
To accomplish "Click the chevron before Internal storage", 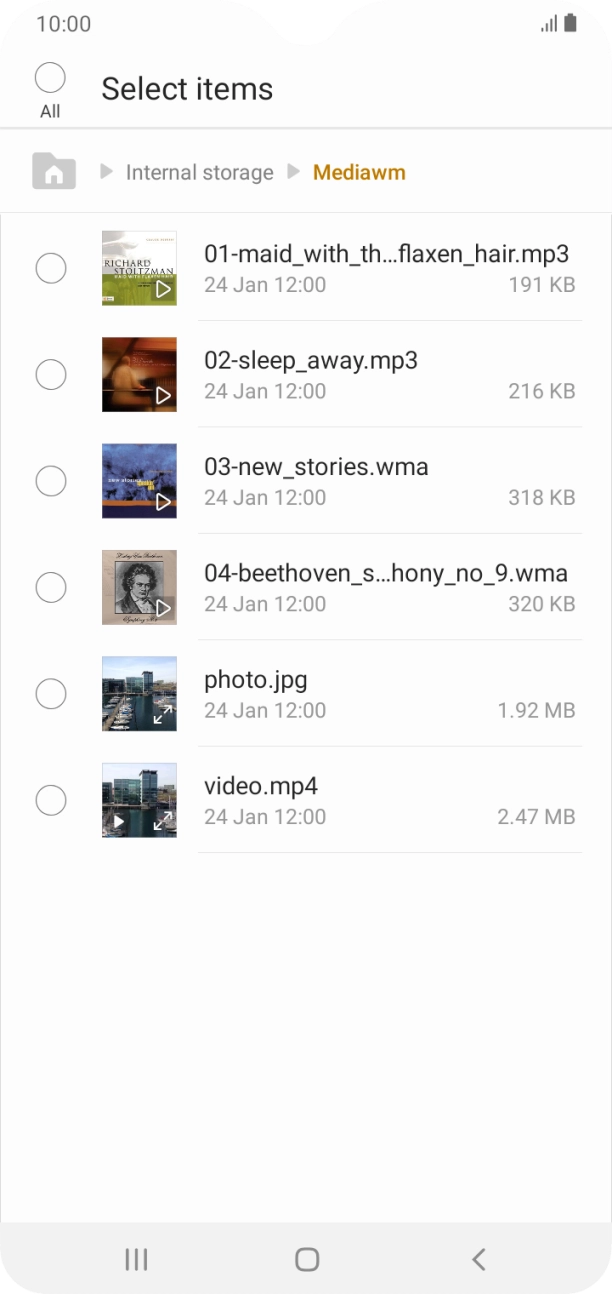I will click(x=106, y=171).
